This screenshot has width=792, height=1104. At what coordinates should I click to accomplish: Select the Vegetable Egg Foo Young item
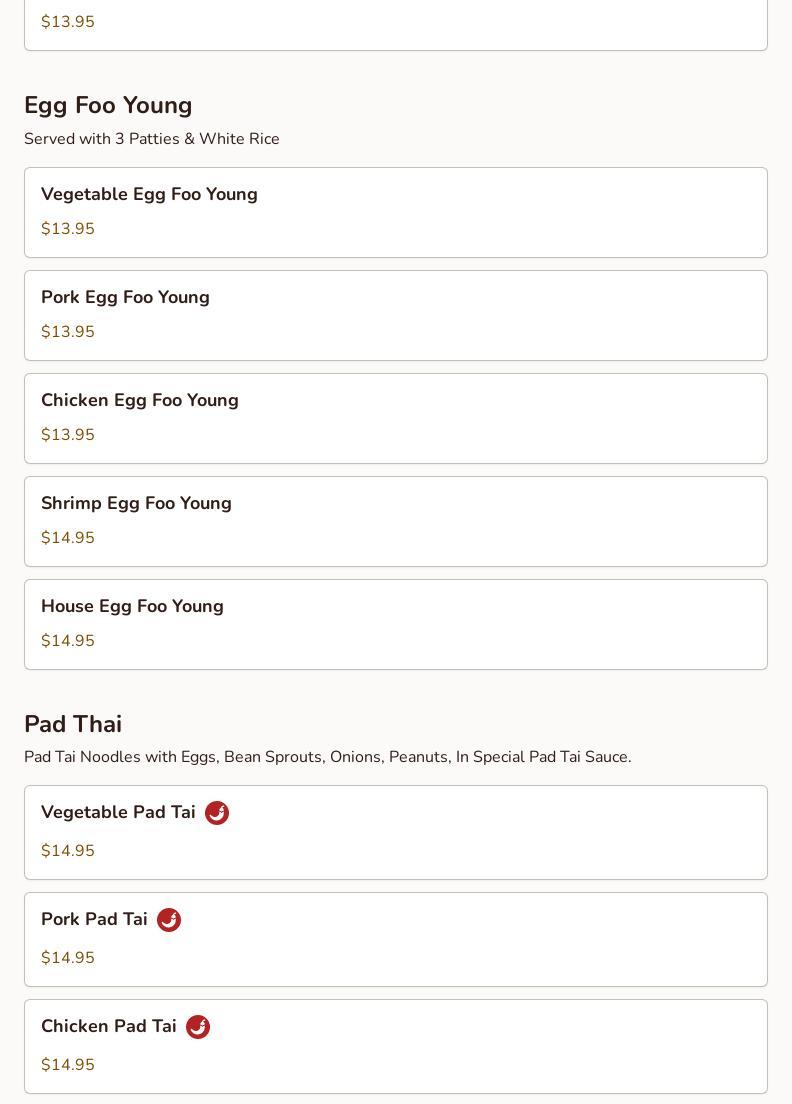395,212
